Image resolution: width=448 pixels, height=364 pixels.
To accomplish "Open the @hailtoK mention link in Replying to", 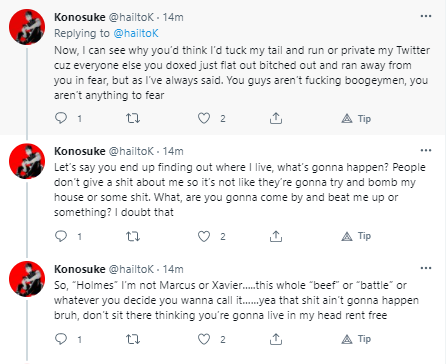I will 136,33.
